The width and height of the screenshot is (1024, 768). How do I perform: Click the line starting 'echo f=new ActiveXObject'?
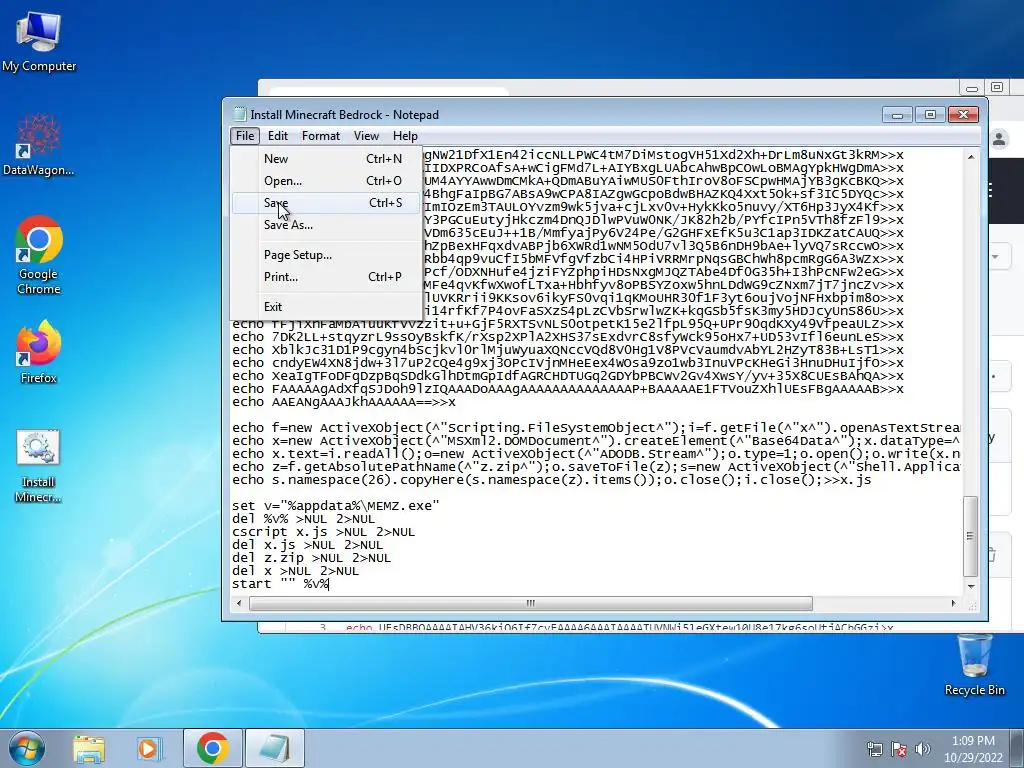pos(596,428)
